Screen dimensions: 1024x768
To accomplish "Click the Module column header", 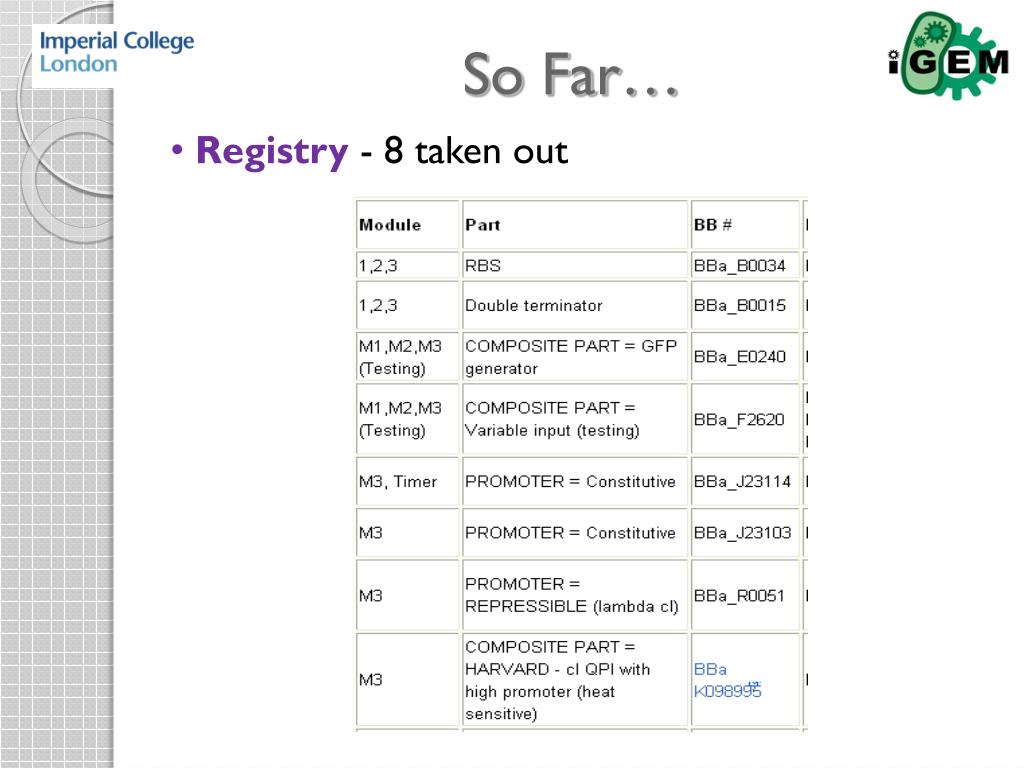I will [408, 225].
